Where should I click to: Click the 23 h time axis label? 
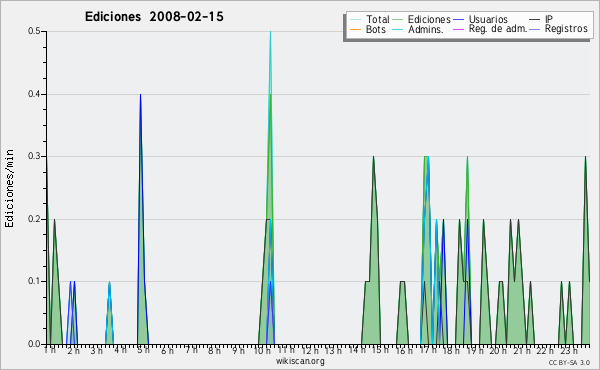569,350
